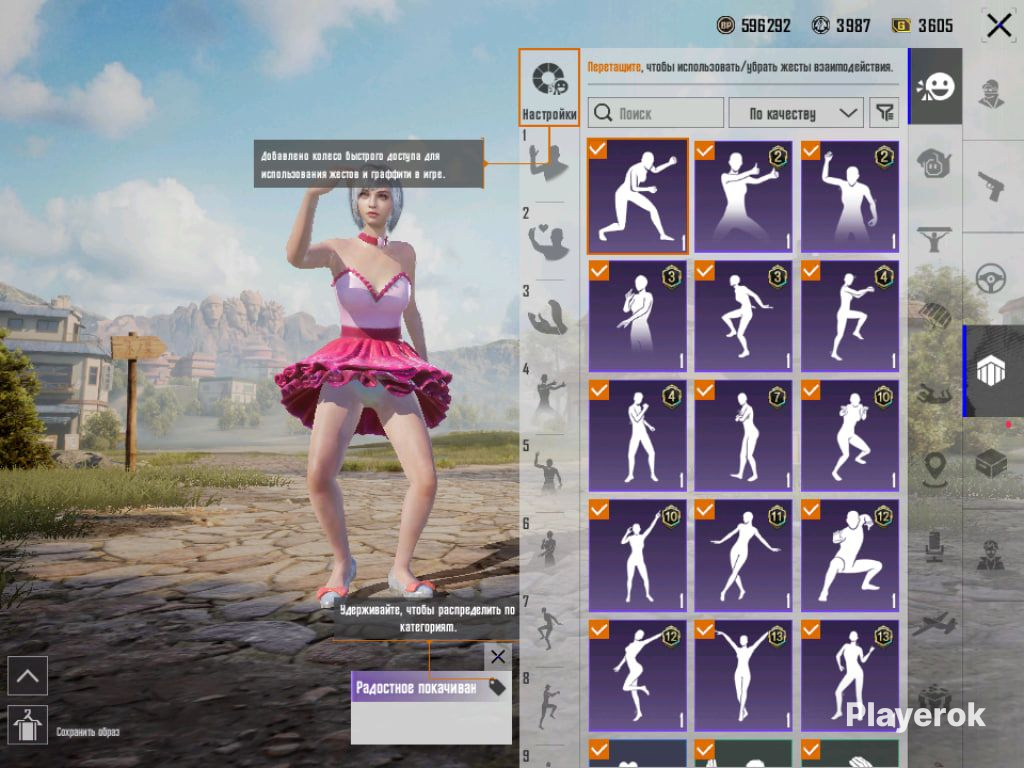
Task: Open the smiley emotes category tab
Action: pos(935,86)
